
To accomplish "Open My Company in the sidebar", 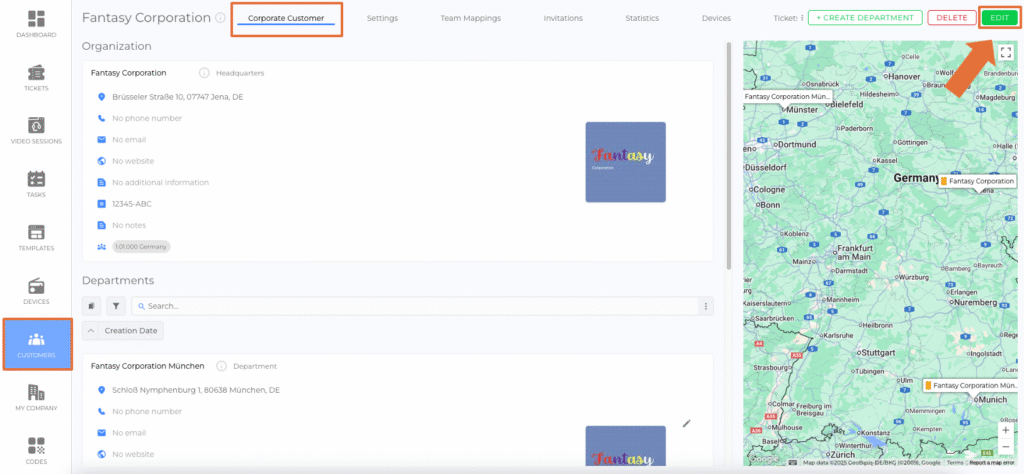I will click(36, 398).
